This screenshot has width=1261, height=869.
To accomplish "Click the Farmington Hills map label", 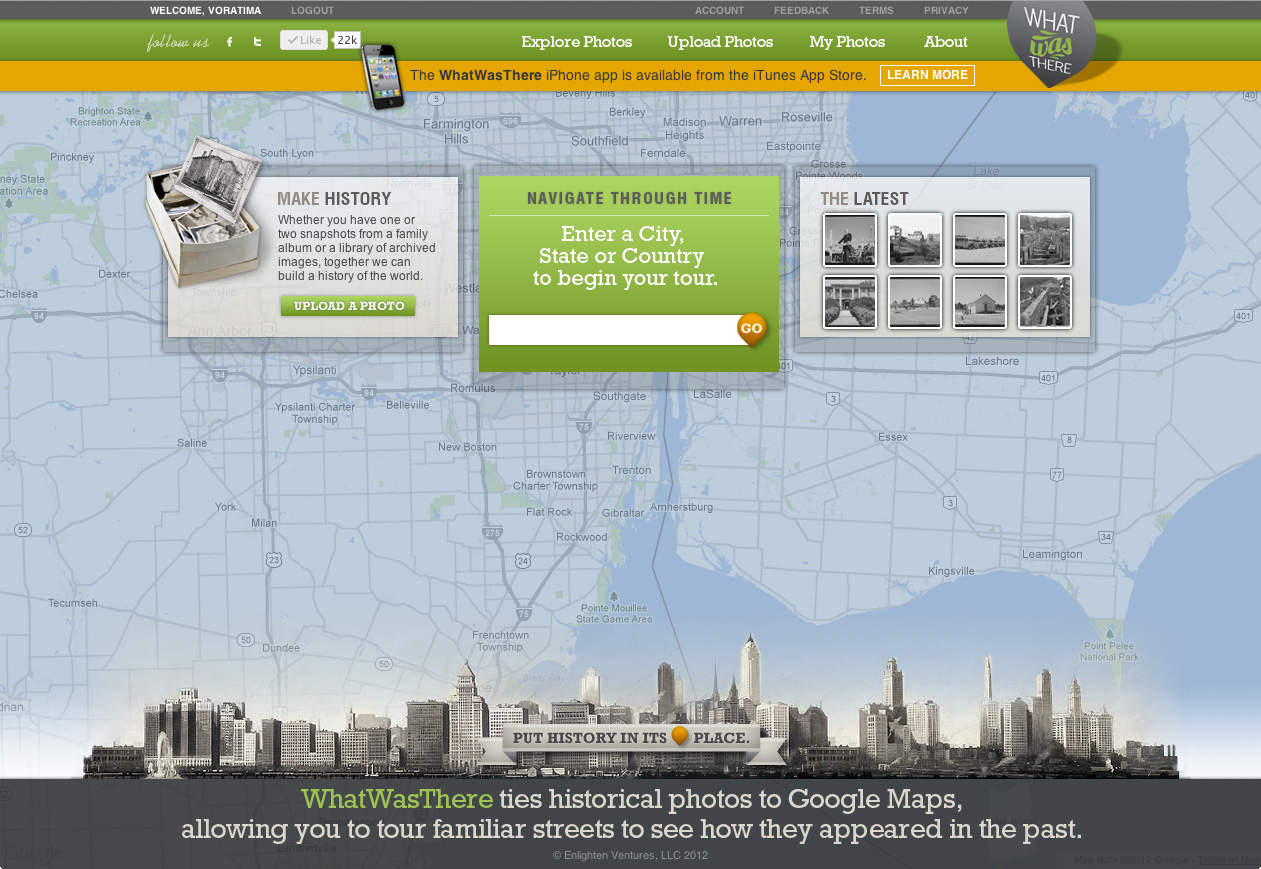I will click(456, 131).
